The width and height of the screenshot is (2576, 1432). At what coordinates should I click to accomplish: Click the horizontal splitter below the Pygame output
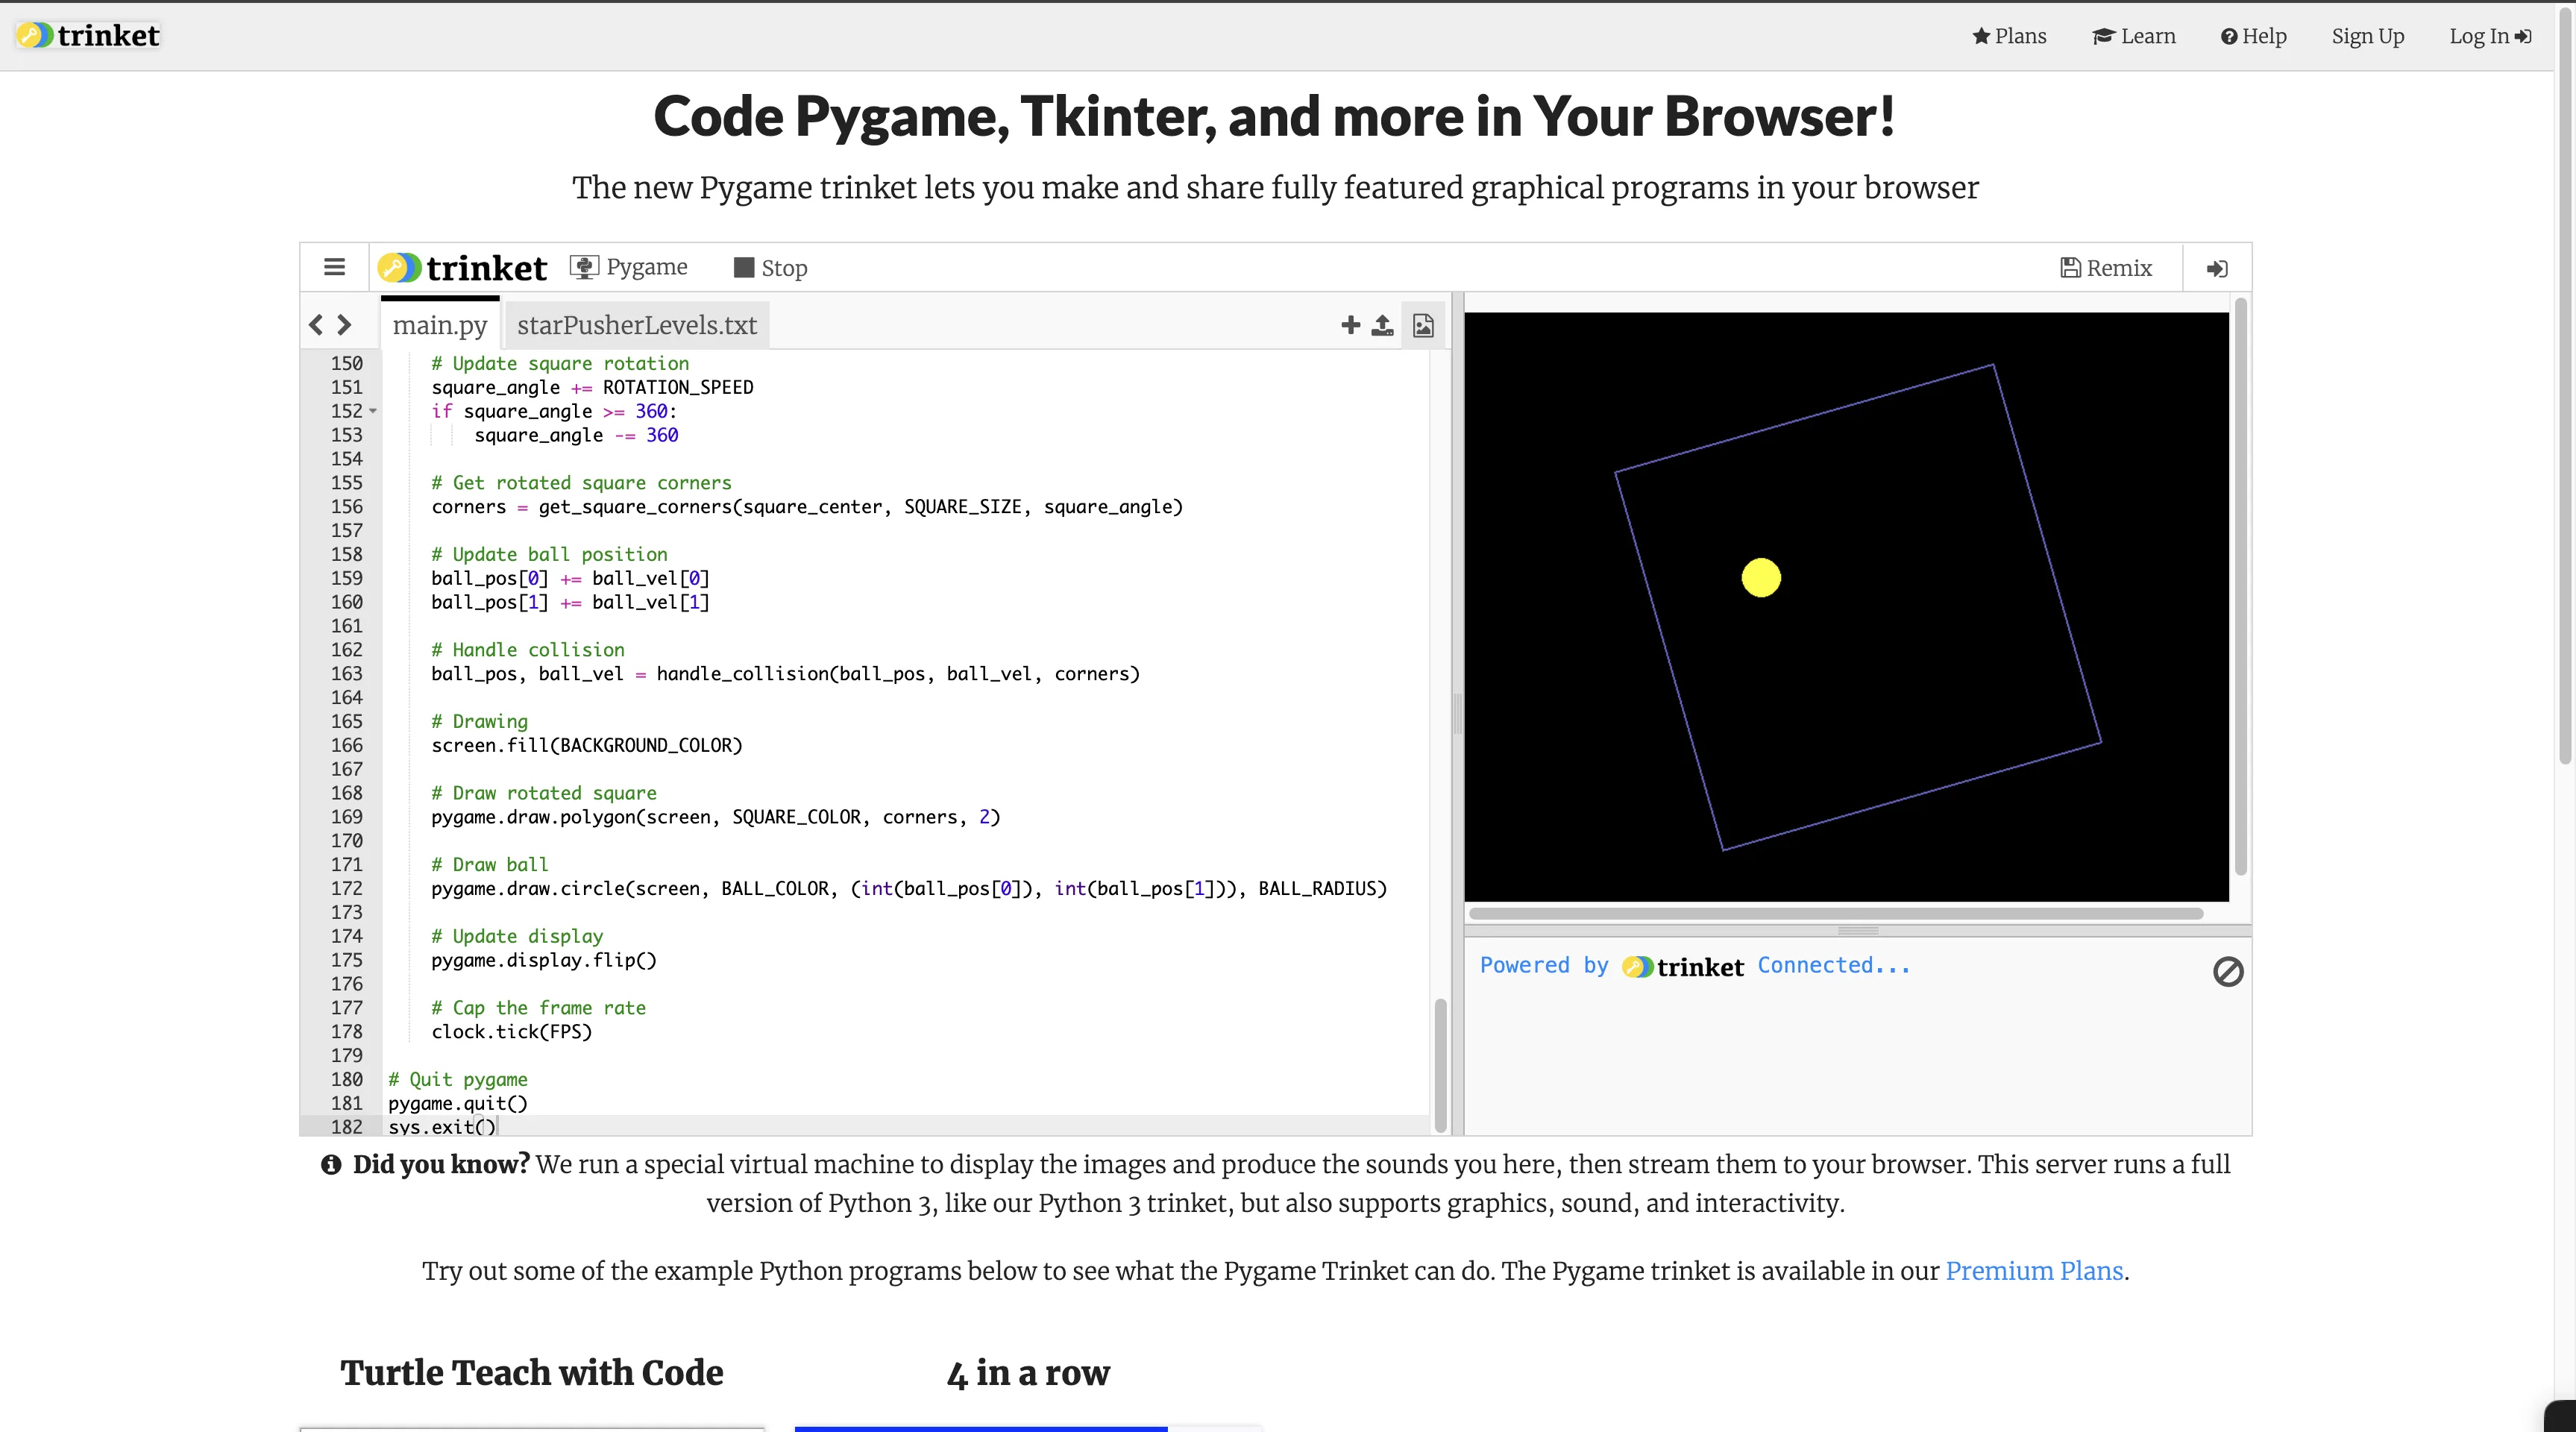coord(1858,931)
